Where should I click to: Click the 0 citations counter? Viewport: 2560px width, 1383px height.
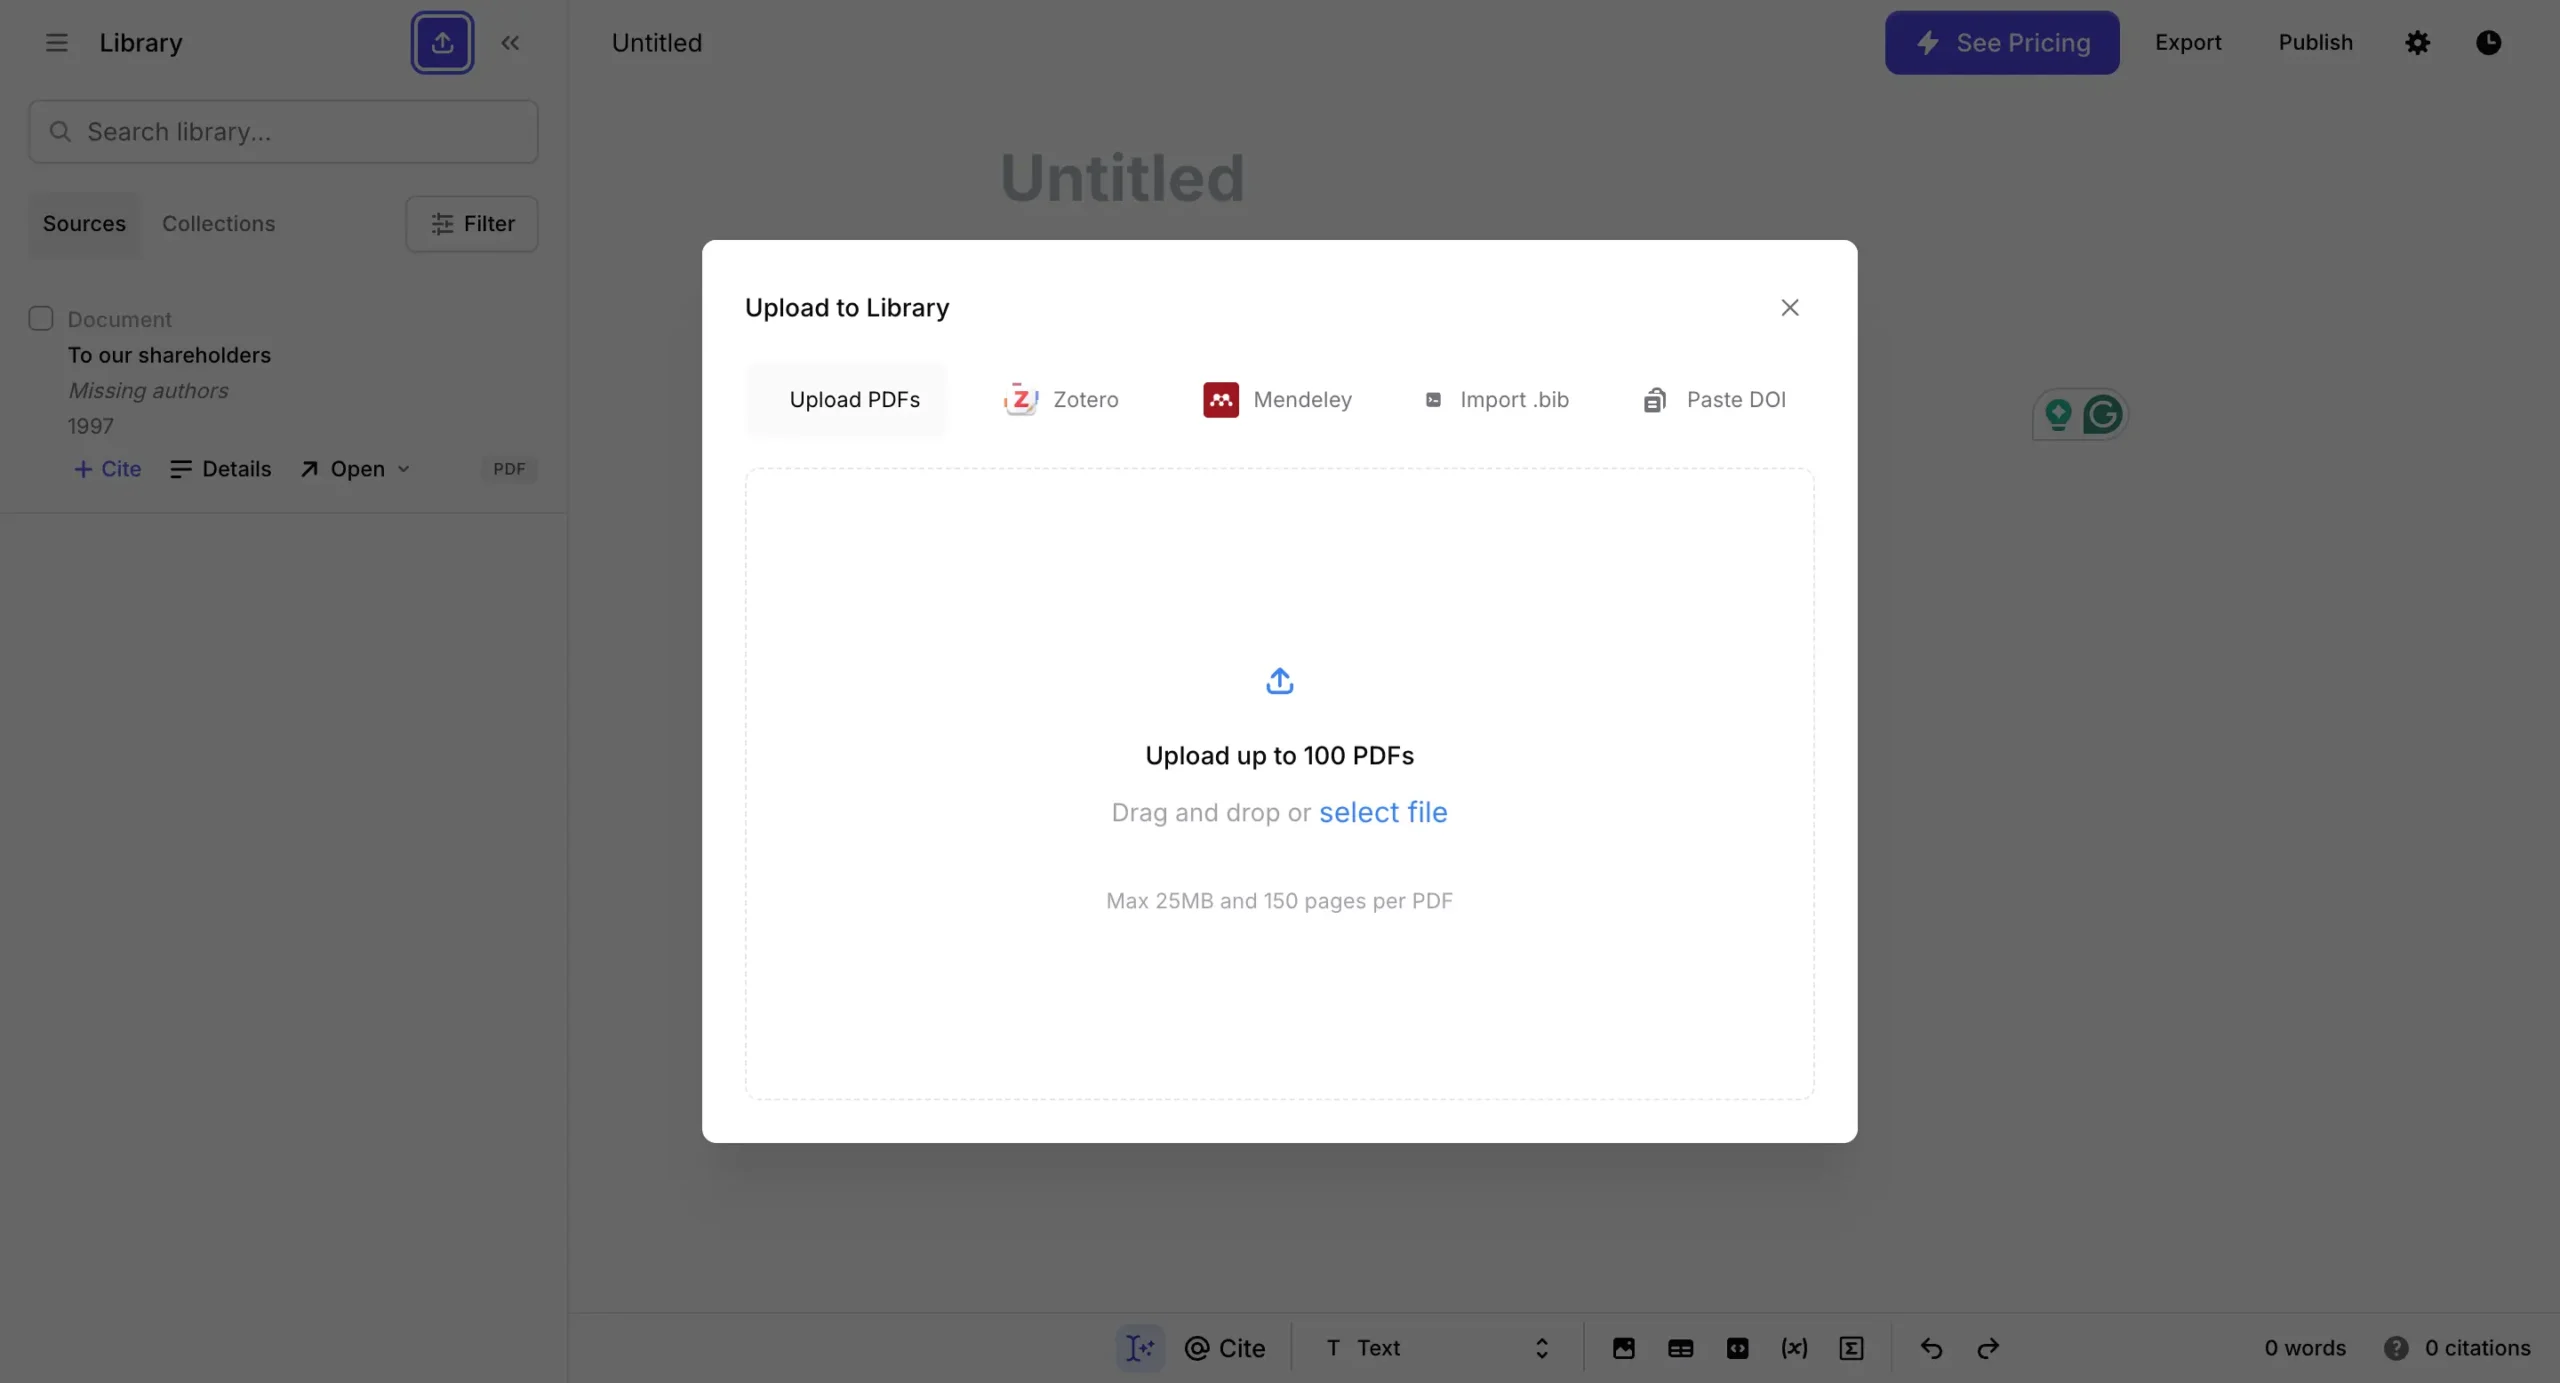coord(2478,1348)
